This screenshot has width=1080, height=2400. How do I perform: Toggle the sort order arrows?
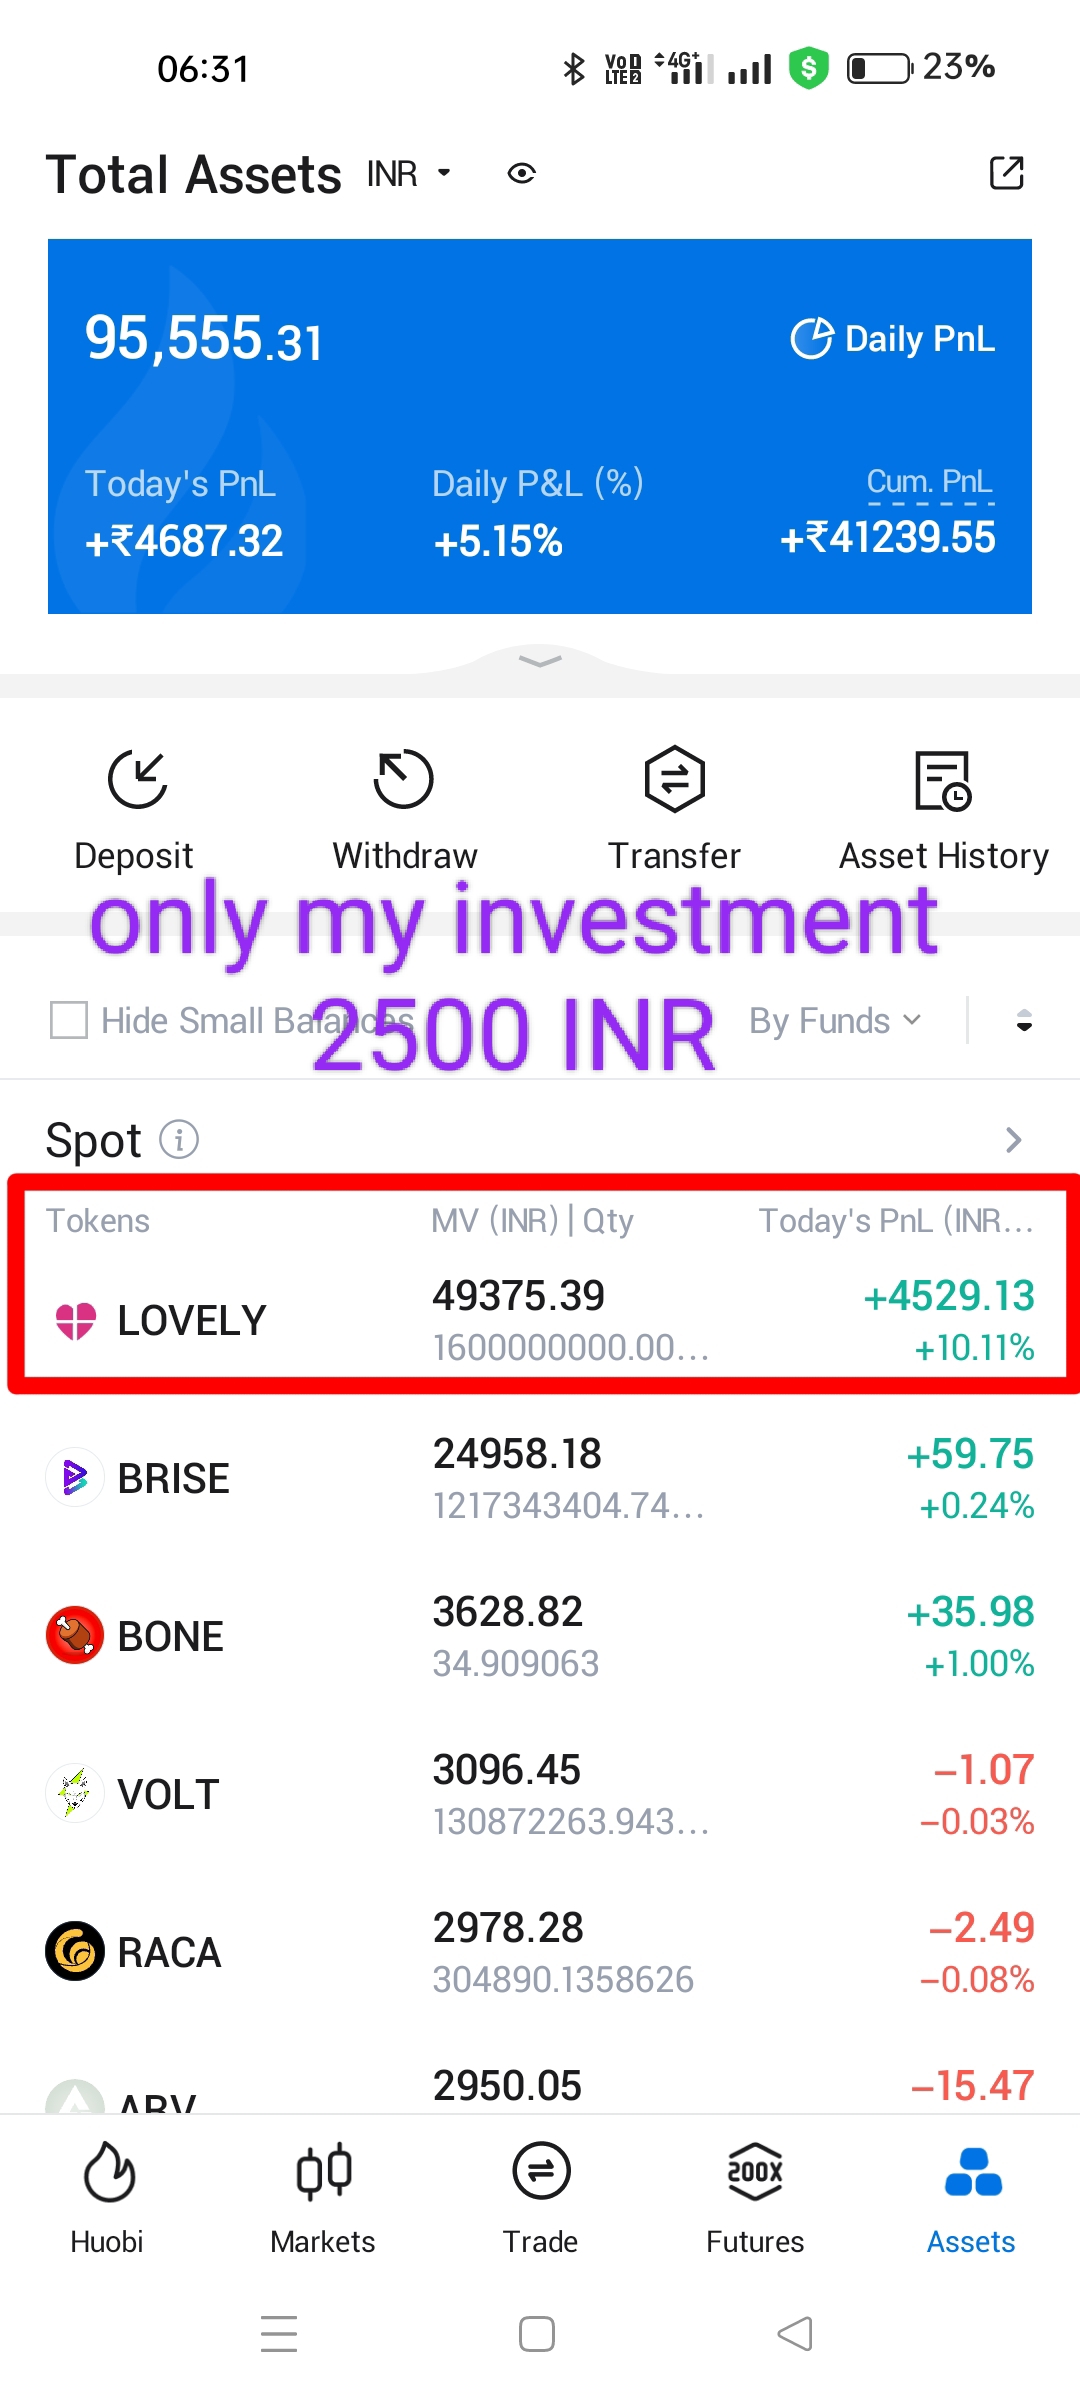point(1023,1021)
